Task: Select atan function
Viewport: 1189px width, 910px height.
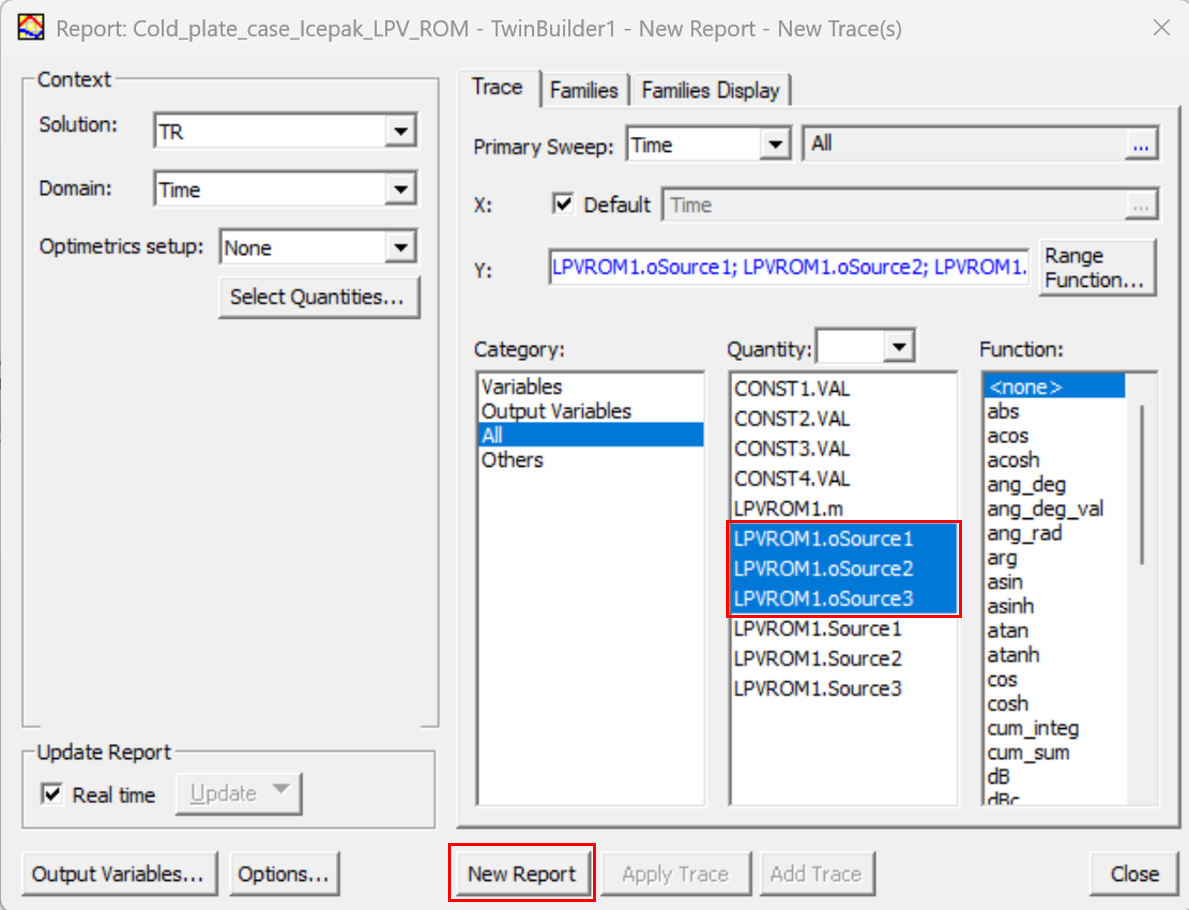Action: pyautogui.click(x=1055, y=630)
